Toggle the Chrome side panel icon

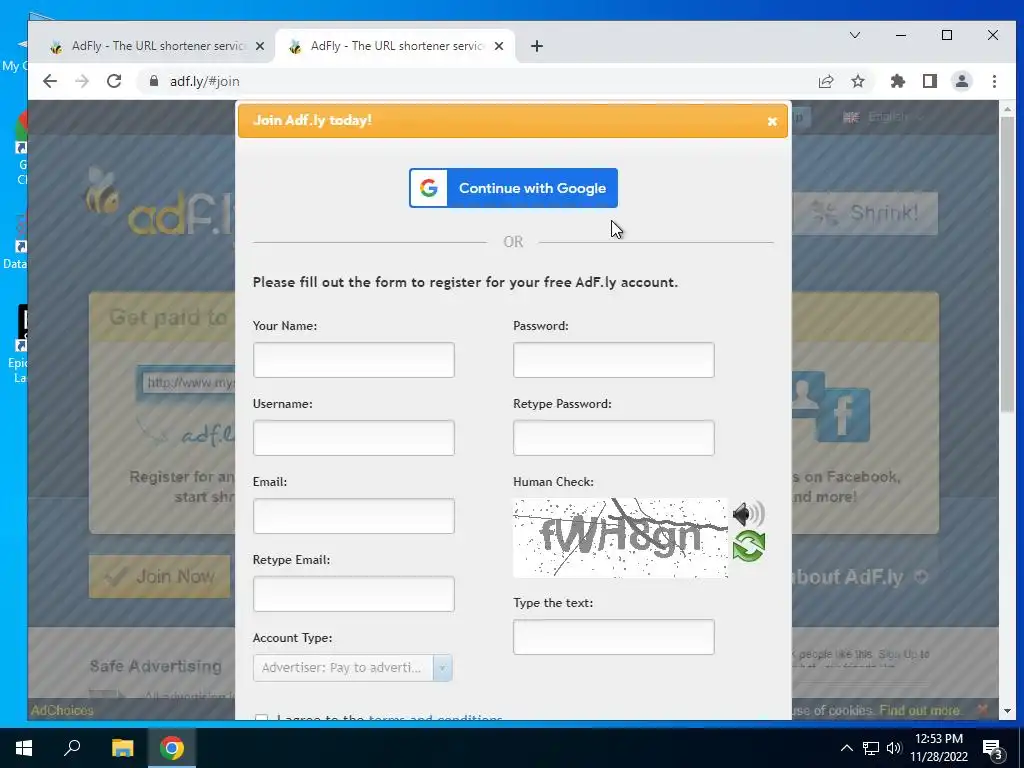[930, 81]
